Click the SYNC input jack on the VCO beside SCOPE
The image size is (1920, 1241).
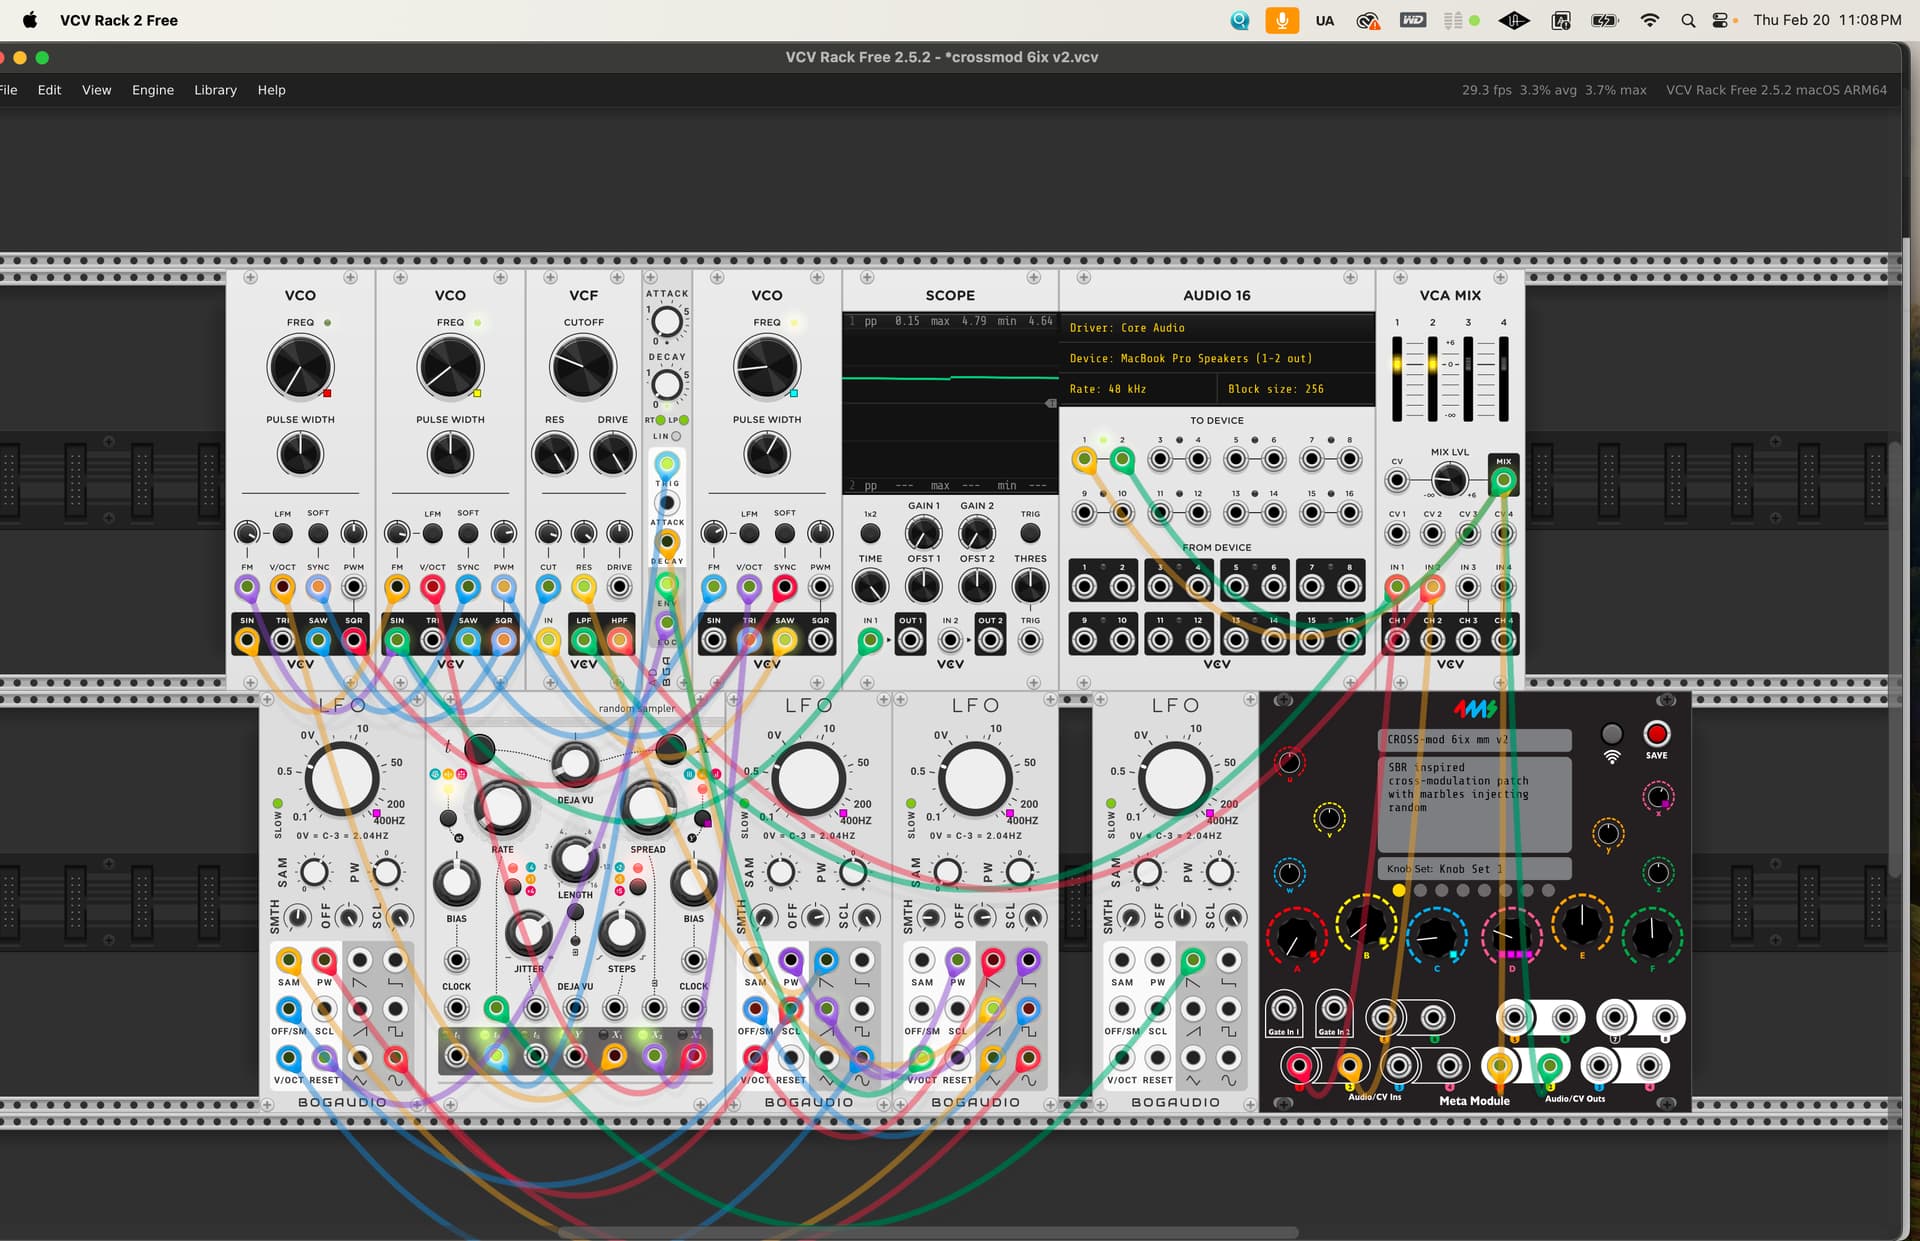click(x=785, y=588)
